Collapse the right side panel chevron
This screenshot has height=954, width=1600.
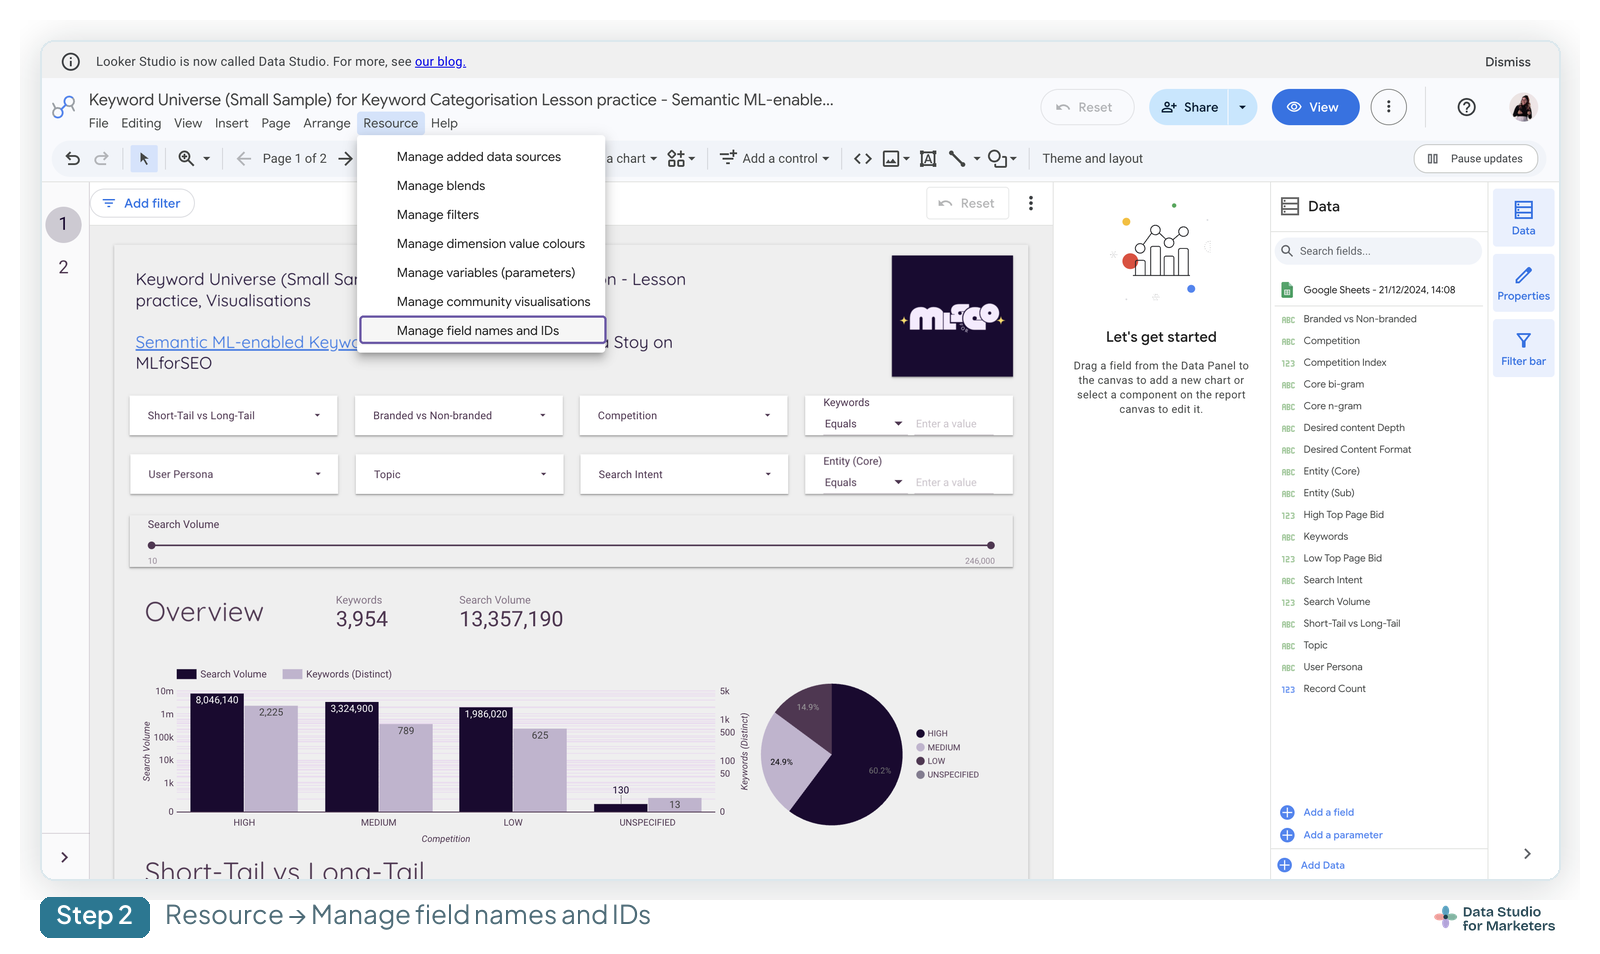(1527, 853)
